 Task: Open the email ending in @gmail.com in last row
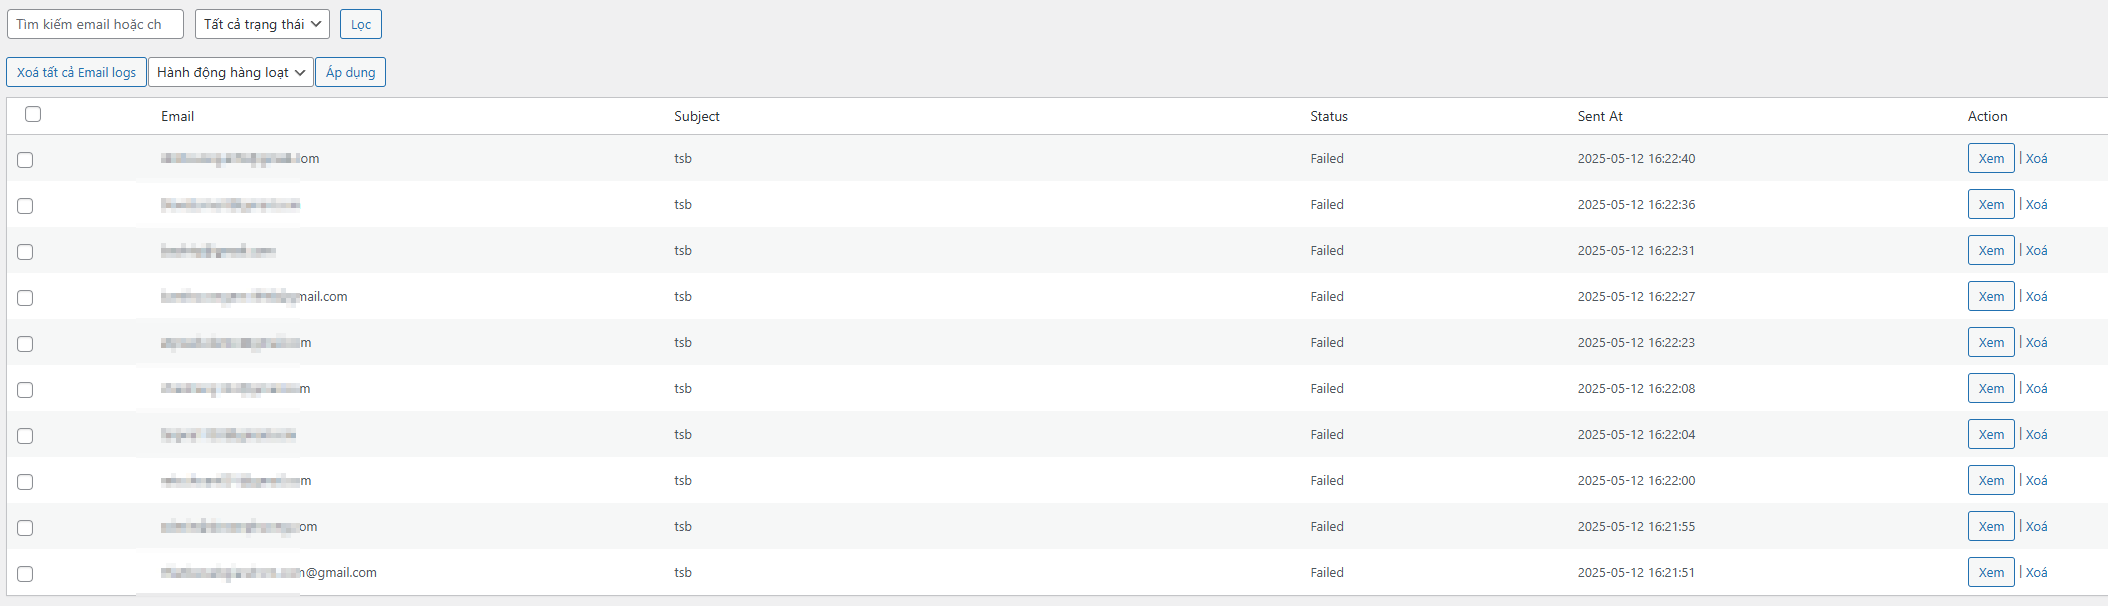[x=269, y=572]
